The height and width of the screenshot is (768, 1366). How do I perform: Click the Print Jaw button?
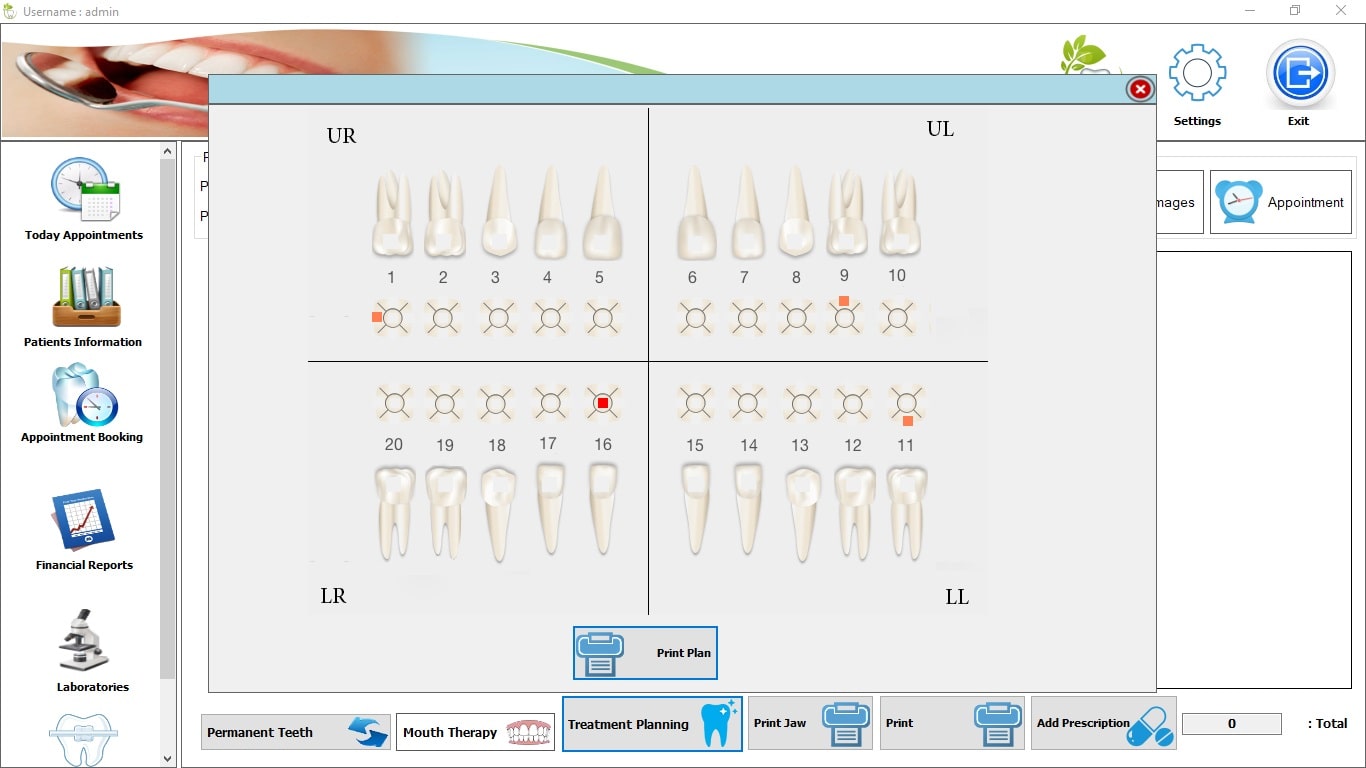810,723
